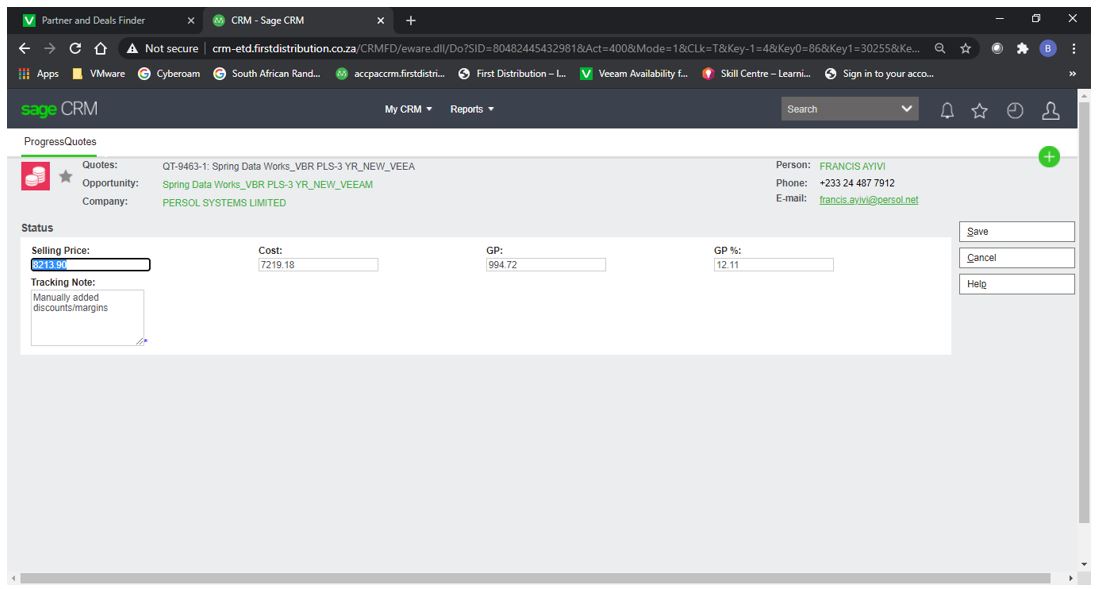Open the Search box dropdown arrow
The height and width of the screenshot is (589, 1100).
[907, 109]
